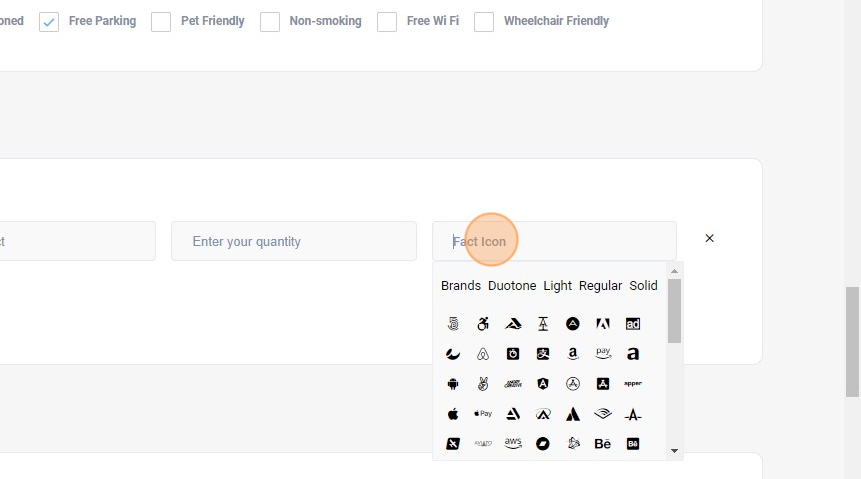Check the Non-smoking option

pos(270,22)
